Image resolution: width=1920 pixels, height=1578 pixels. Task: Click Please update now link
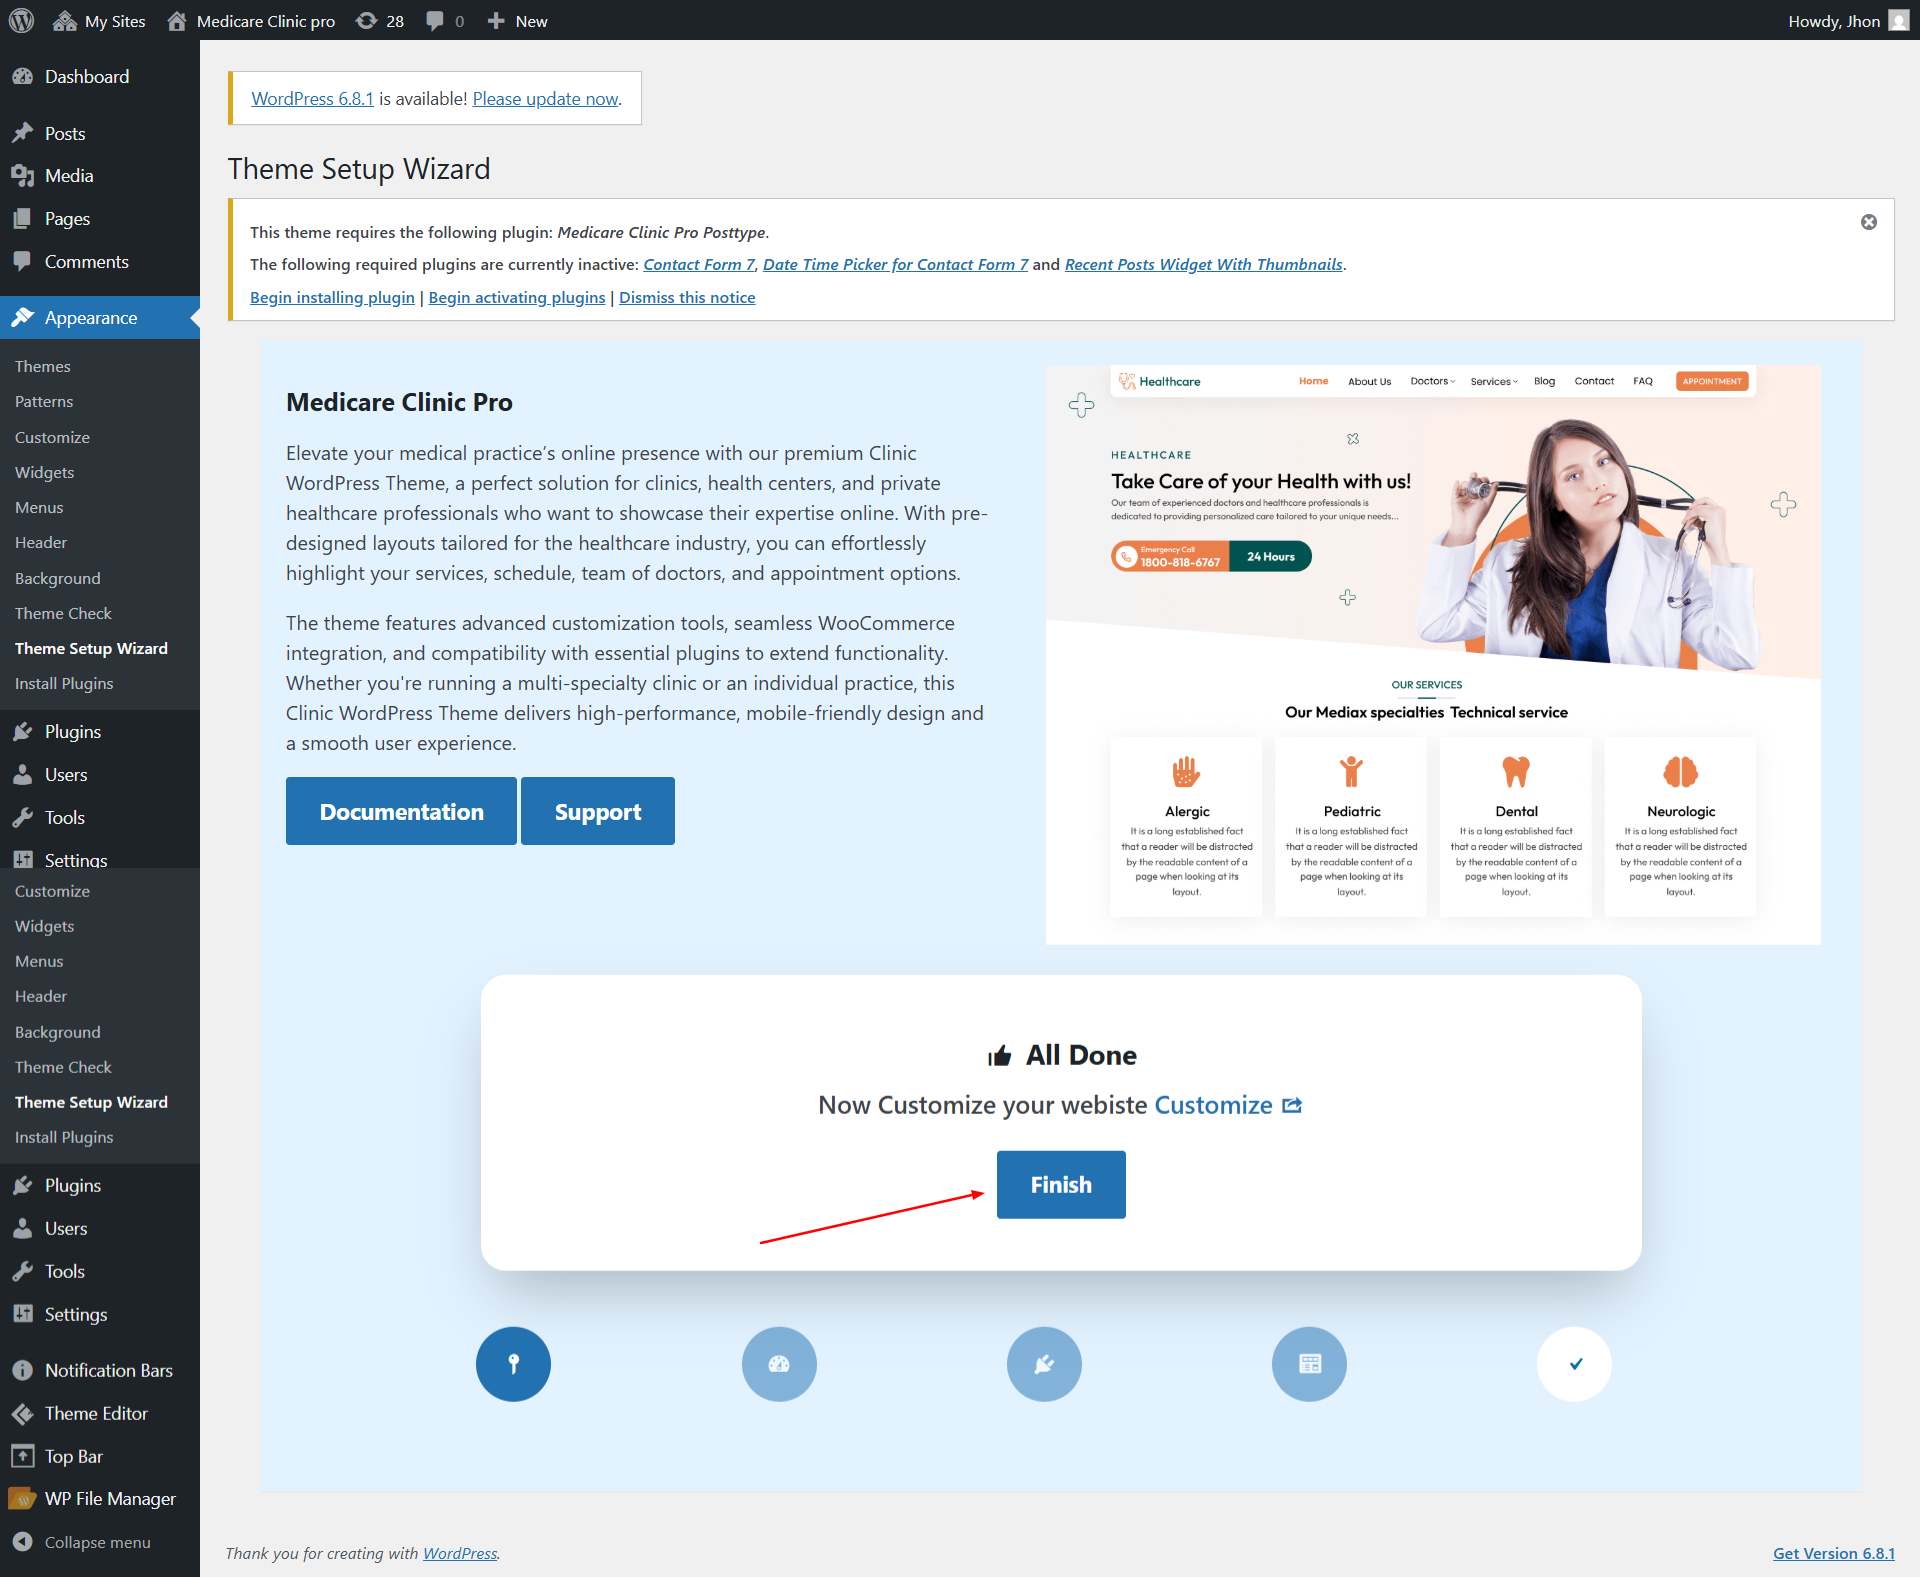[x=546, y=99]
